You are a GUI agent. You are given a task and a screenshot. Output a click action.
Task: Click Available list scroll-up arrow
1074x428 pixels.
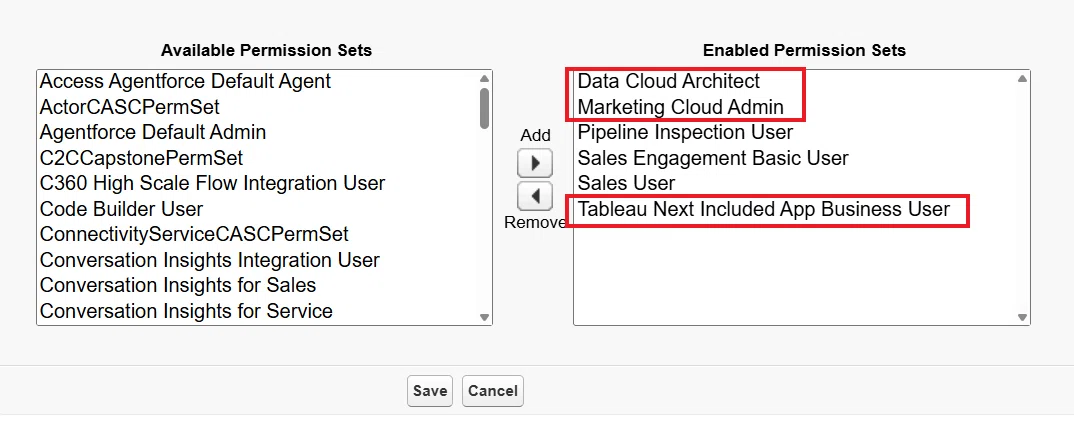(484, 79)
